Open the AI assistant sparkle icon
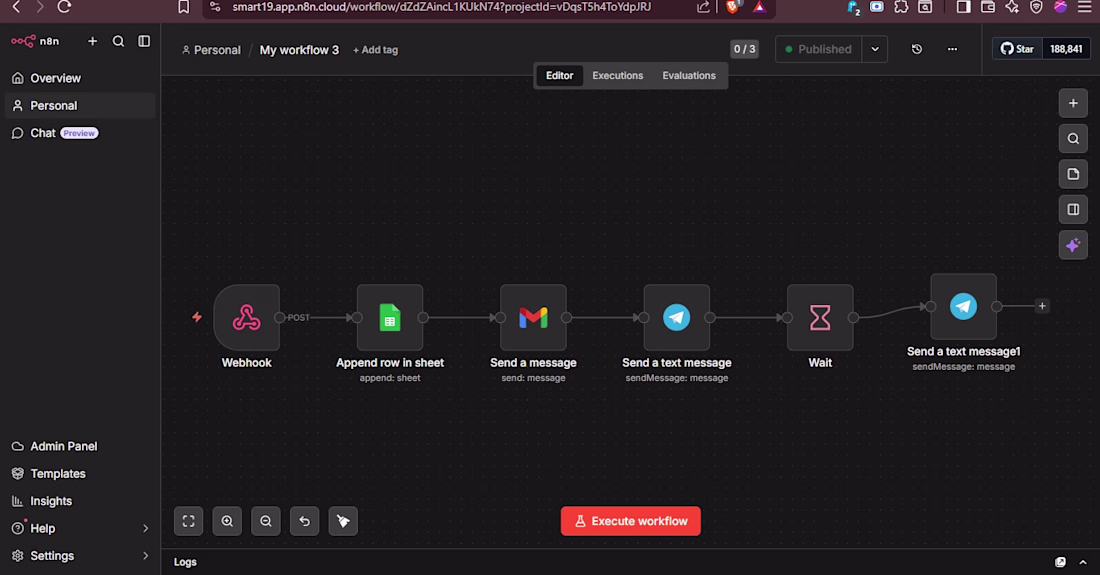Viewport: 1100px width, 575px height. click(1073, 245)
